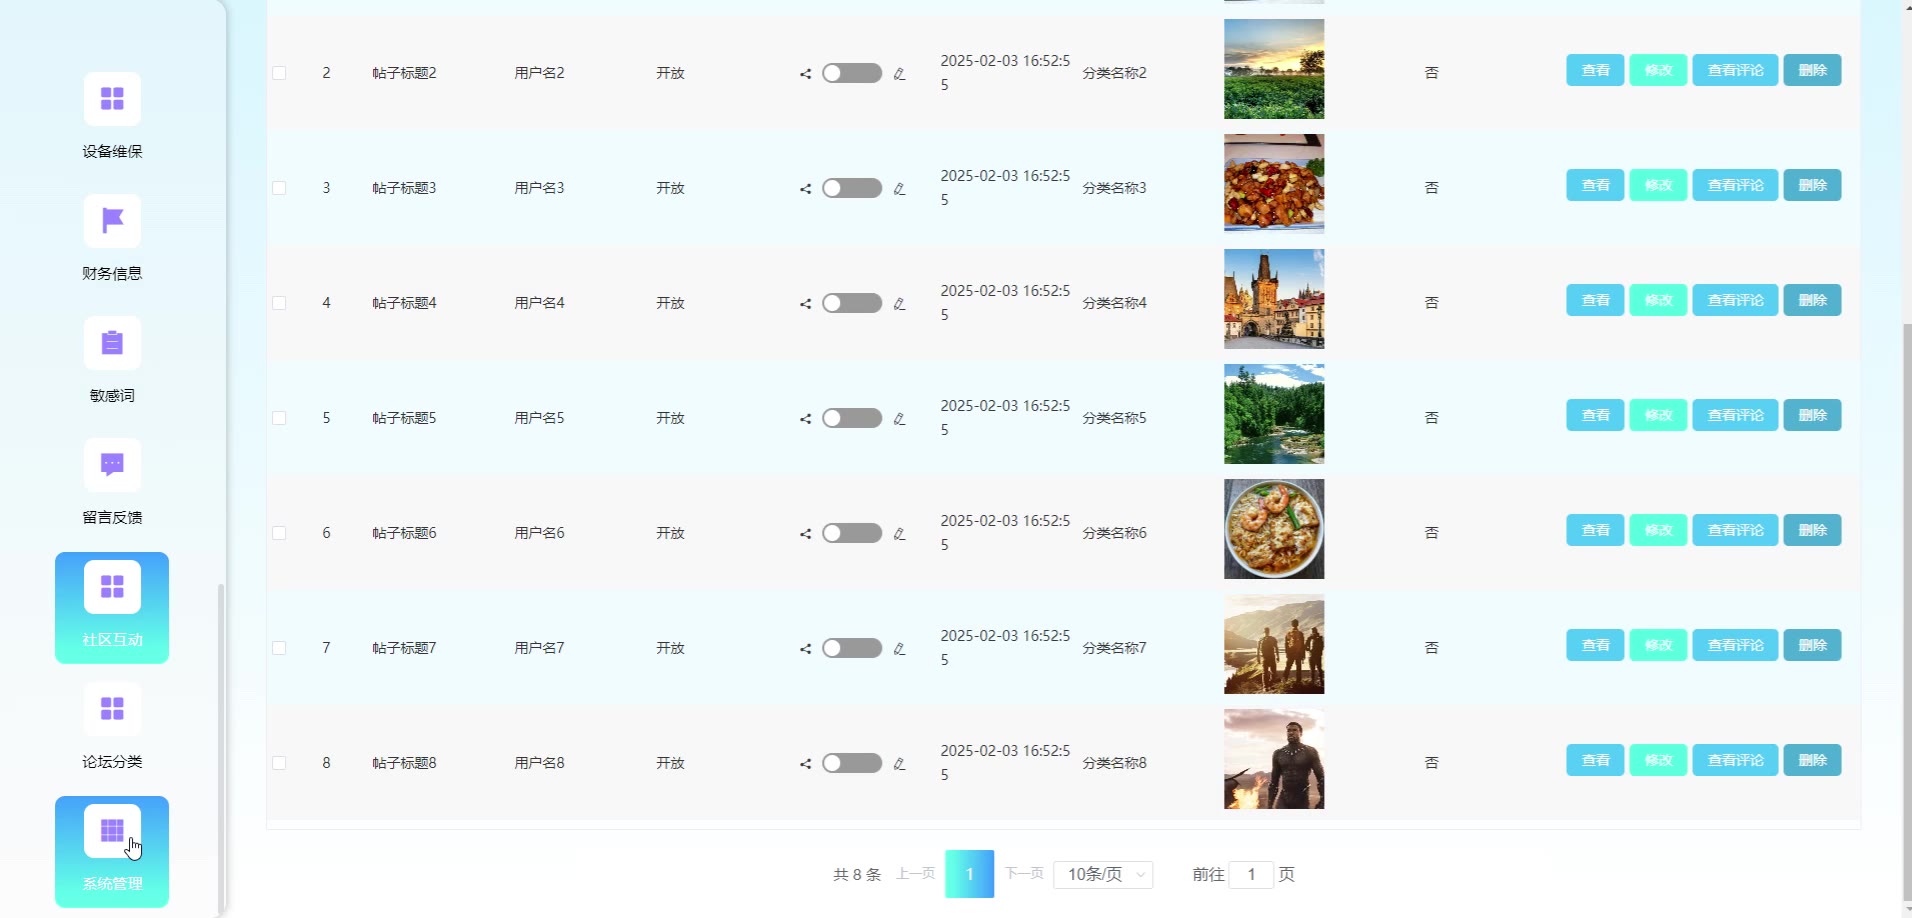The image size is (1912, 918).
Task: Open the 设备维保 sidebar icon
Action: point(112,99)
